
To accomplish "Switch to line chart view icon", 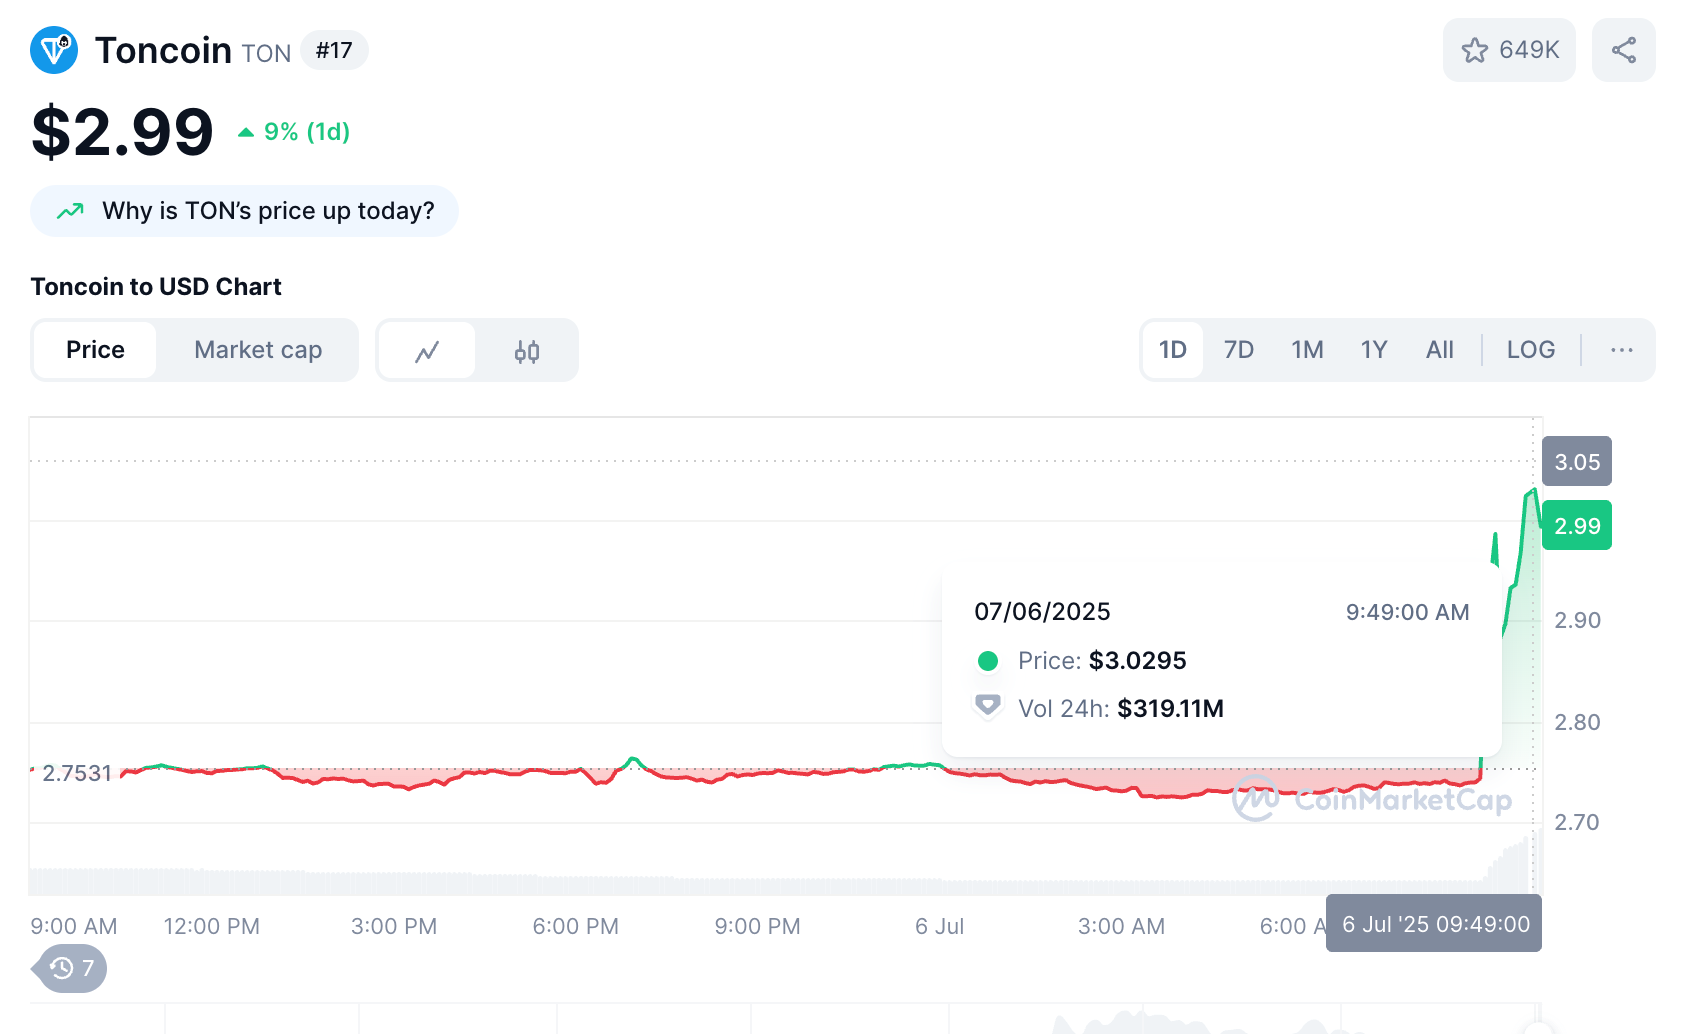I will coord(427,351).
